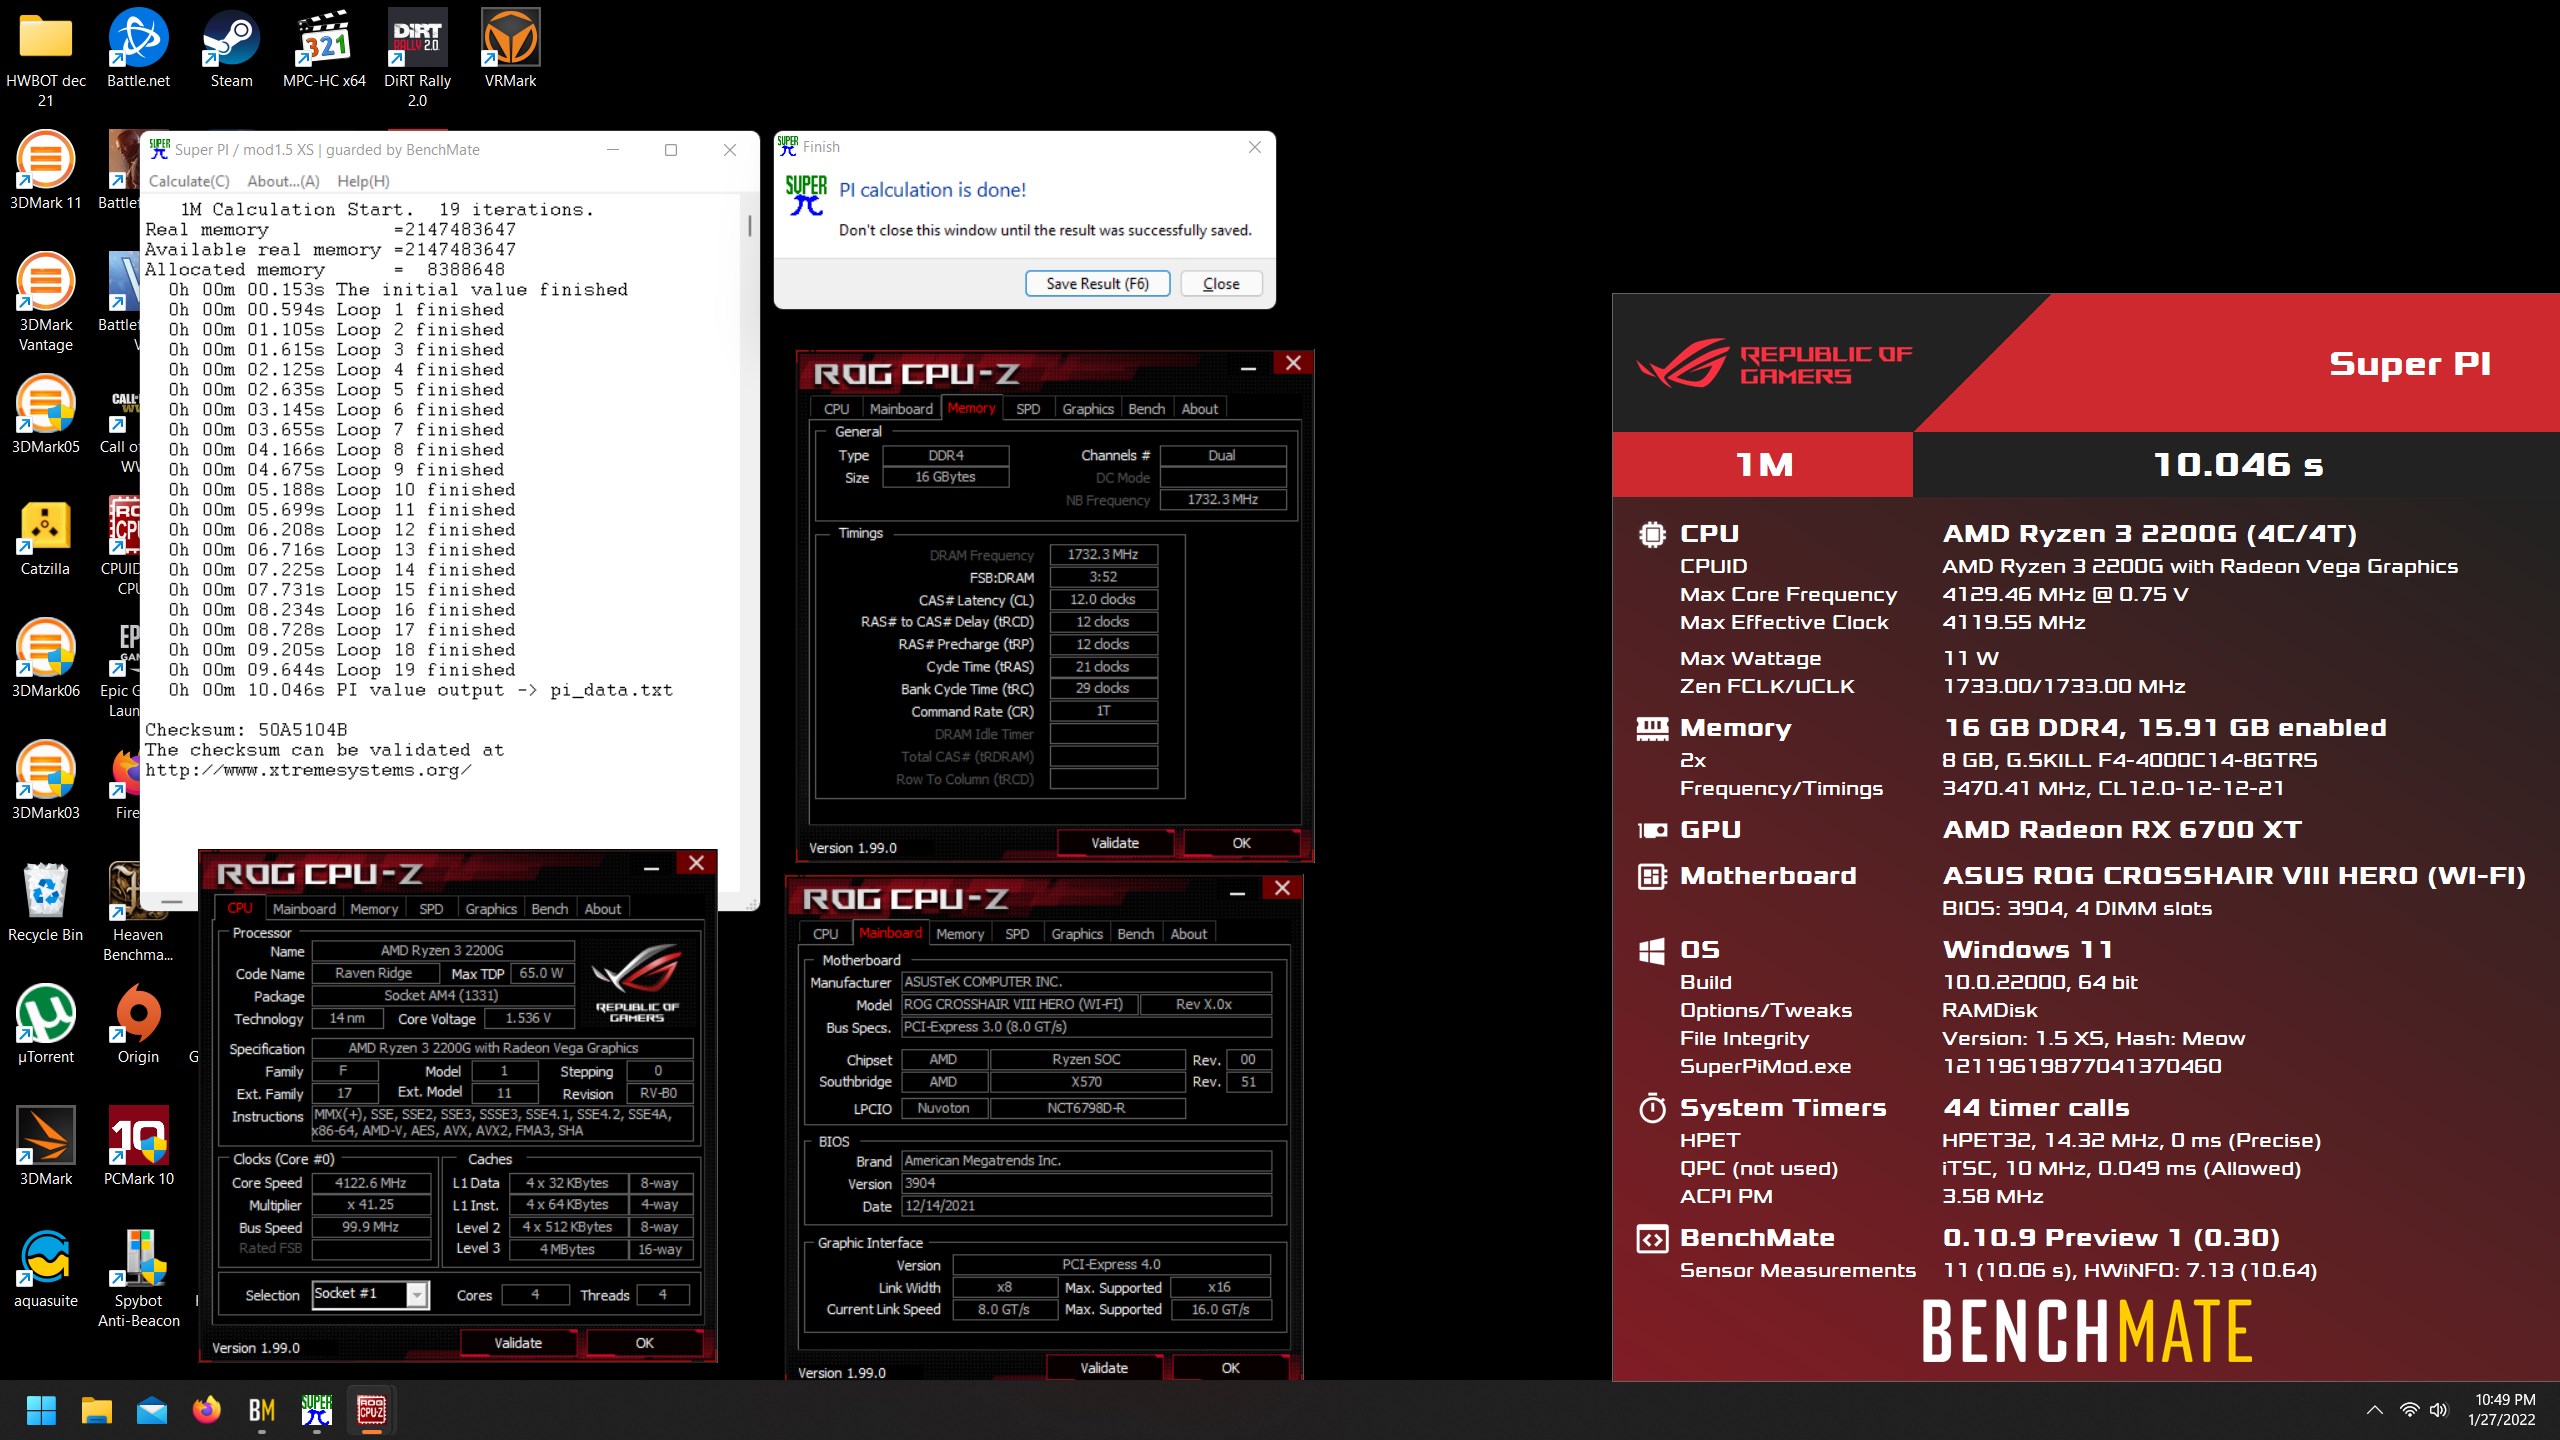Click Max Core Frequency 4129.46 MHz value
This screenshot has width=2560, height=1440.
(2065, 594)
